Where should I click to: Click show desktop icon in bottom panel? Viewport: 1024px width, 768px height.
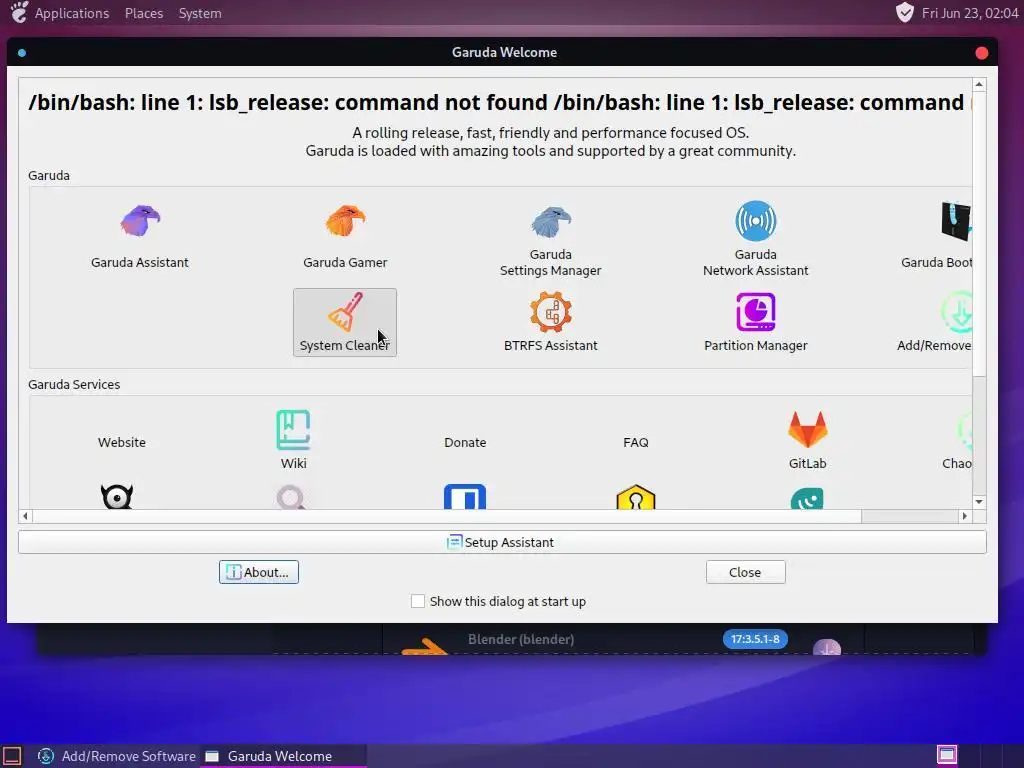(12, 756)
